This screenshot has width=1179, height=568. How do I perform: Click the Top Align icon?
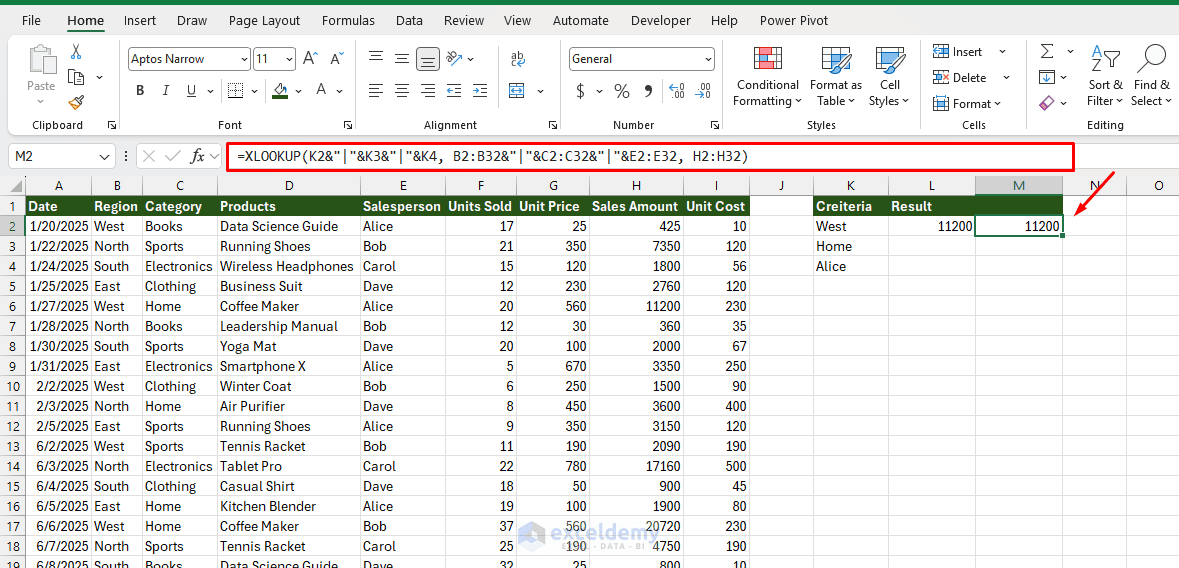[x=376, y=58]
